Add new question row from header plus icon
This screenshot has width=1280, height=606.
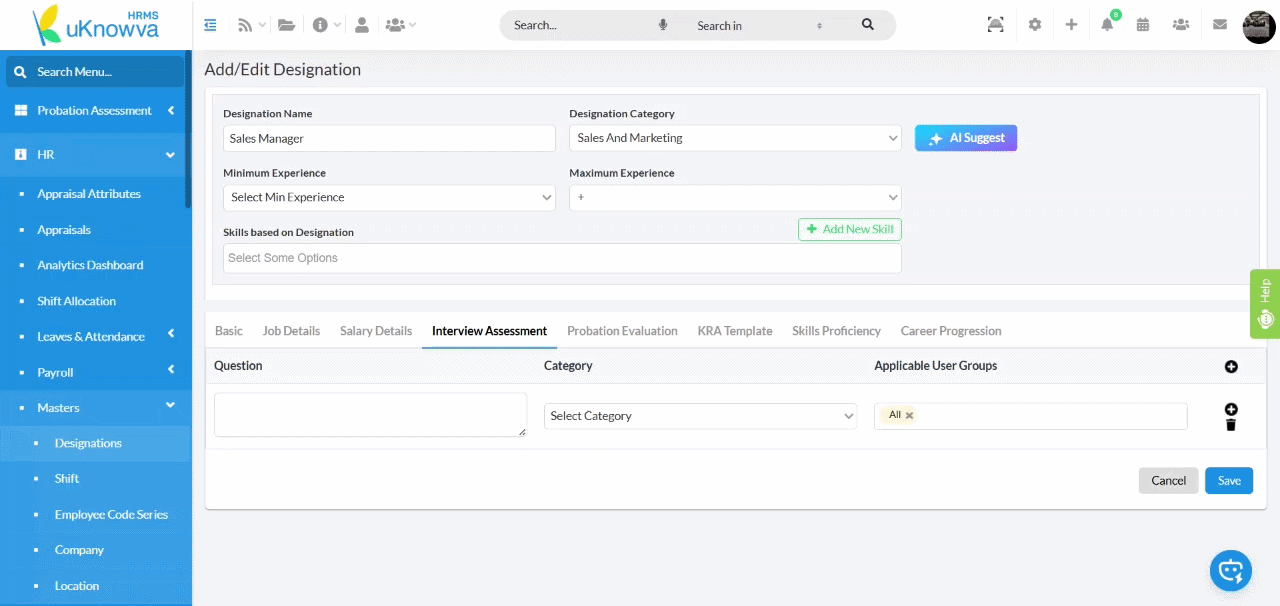click(x=1231, y=367)
